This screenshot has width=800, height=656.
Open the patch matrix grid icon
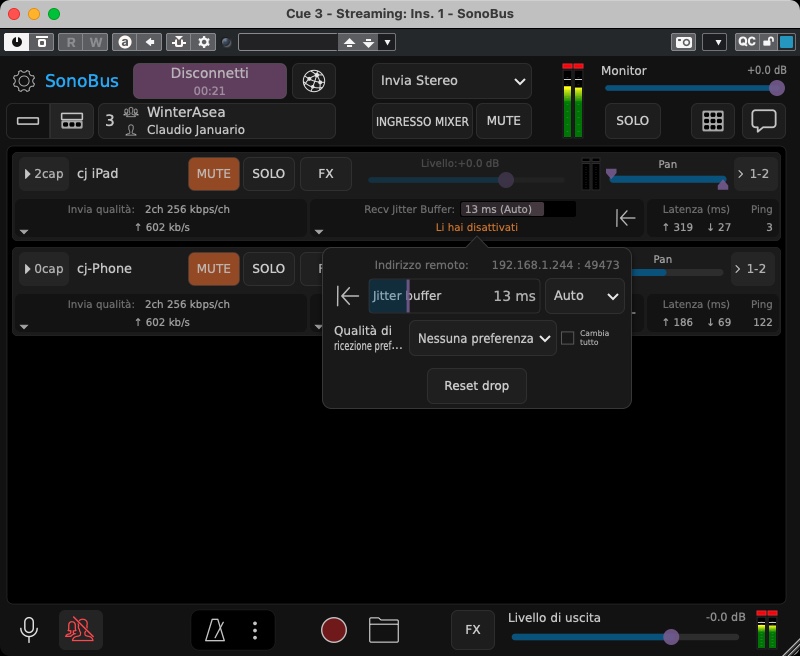(x=712, y=121)
